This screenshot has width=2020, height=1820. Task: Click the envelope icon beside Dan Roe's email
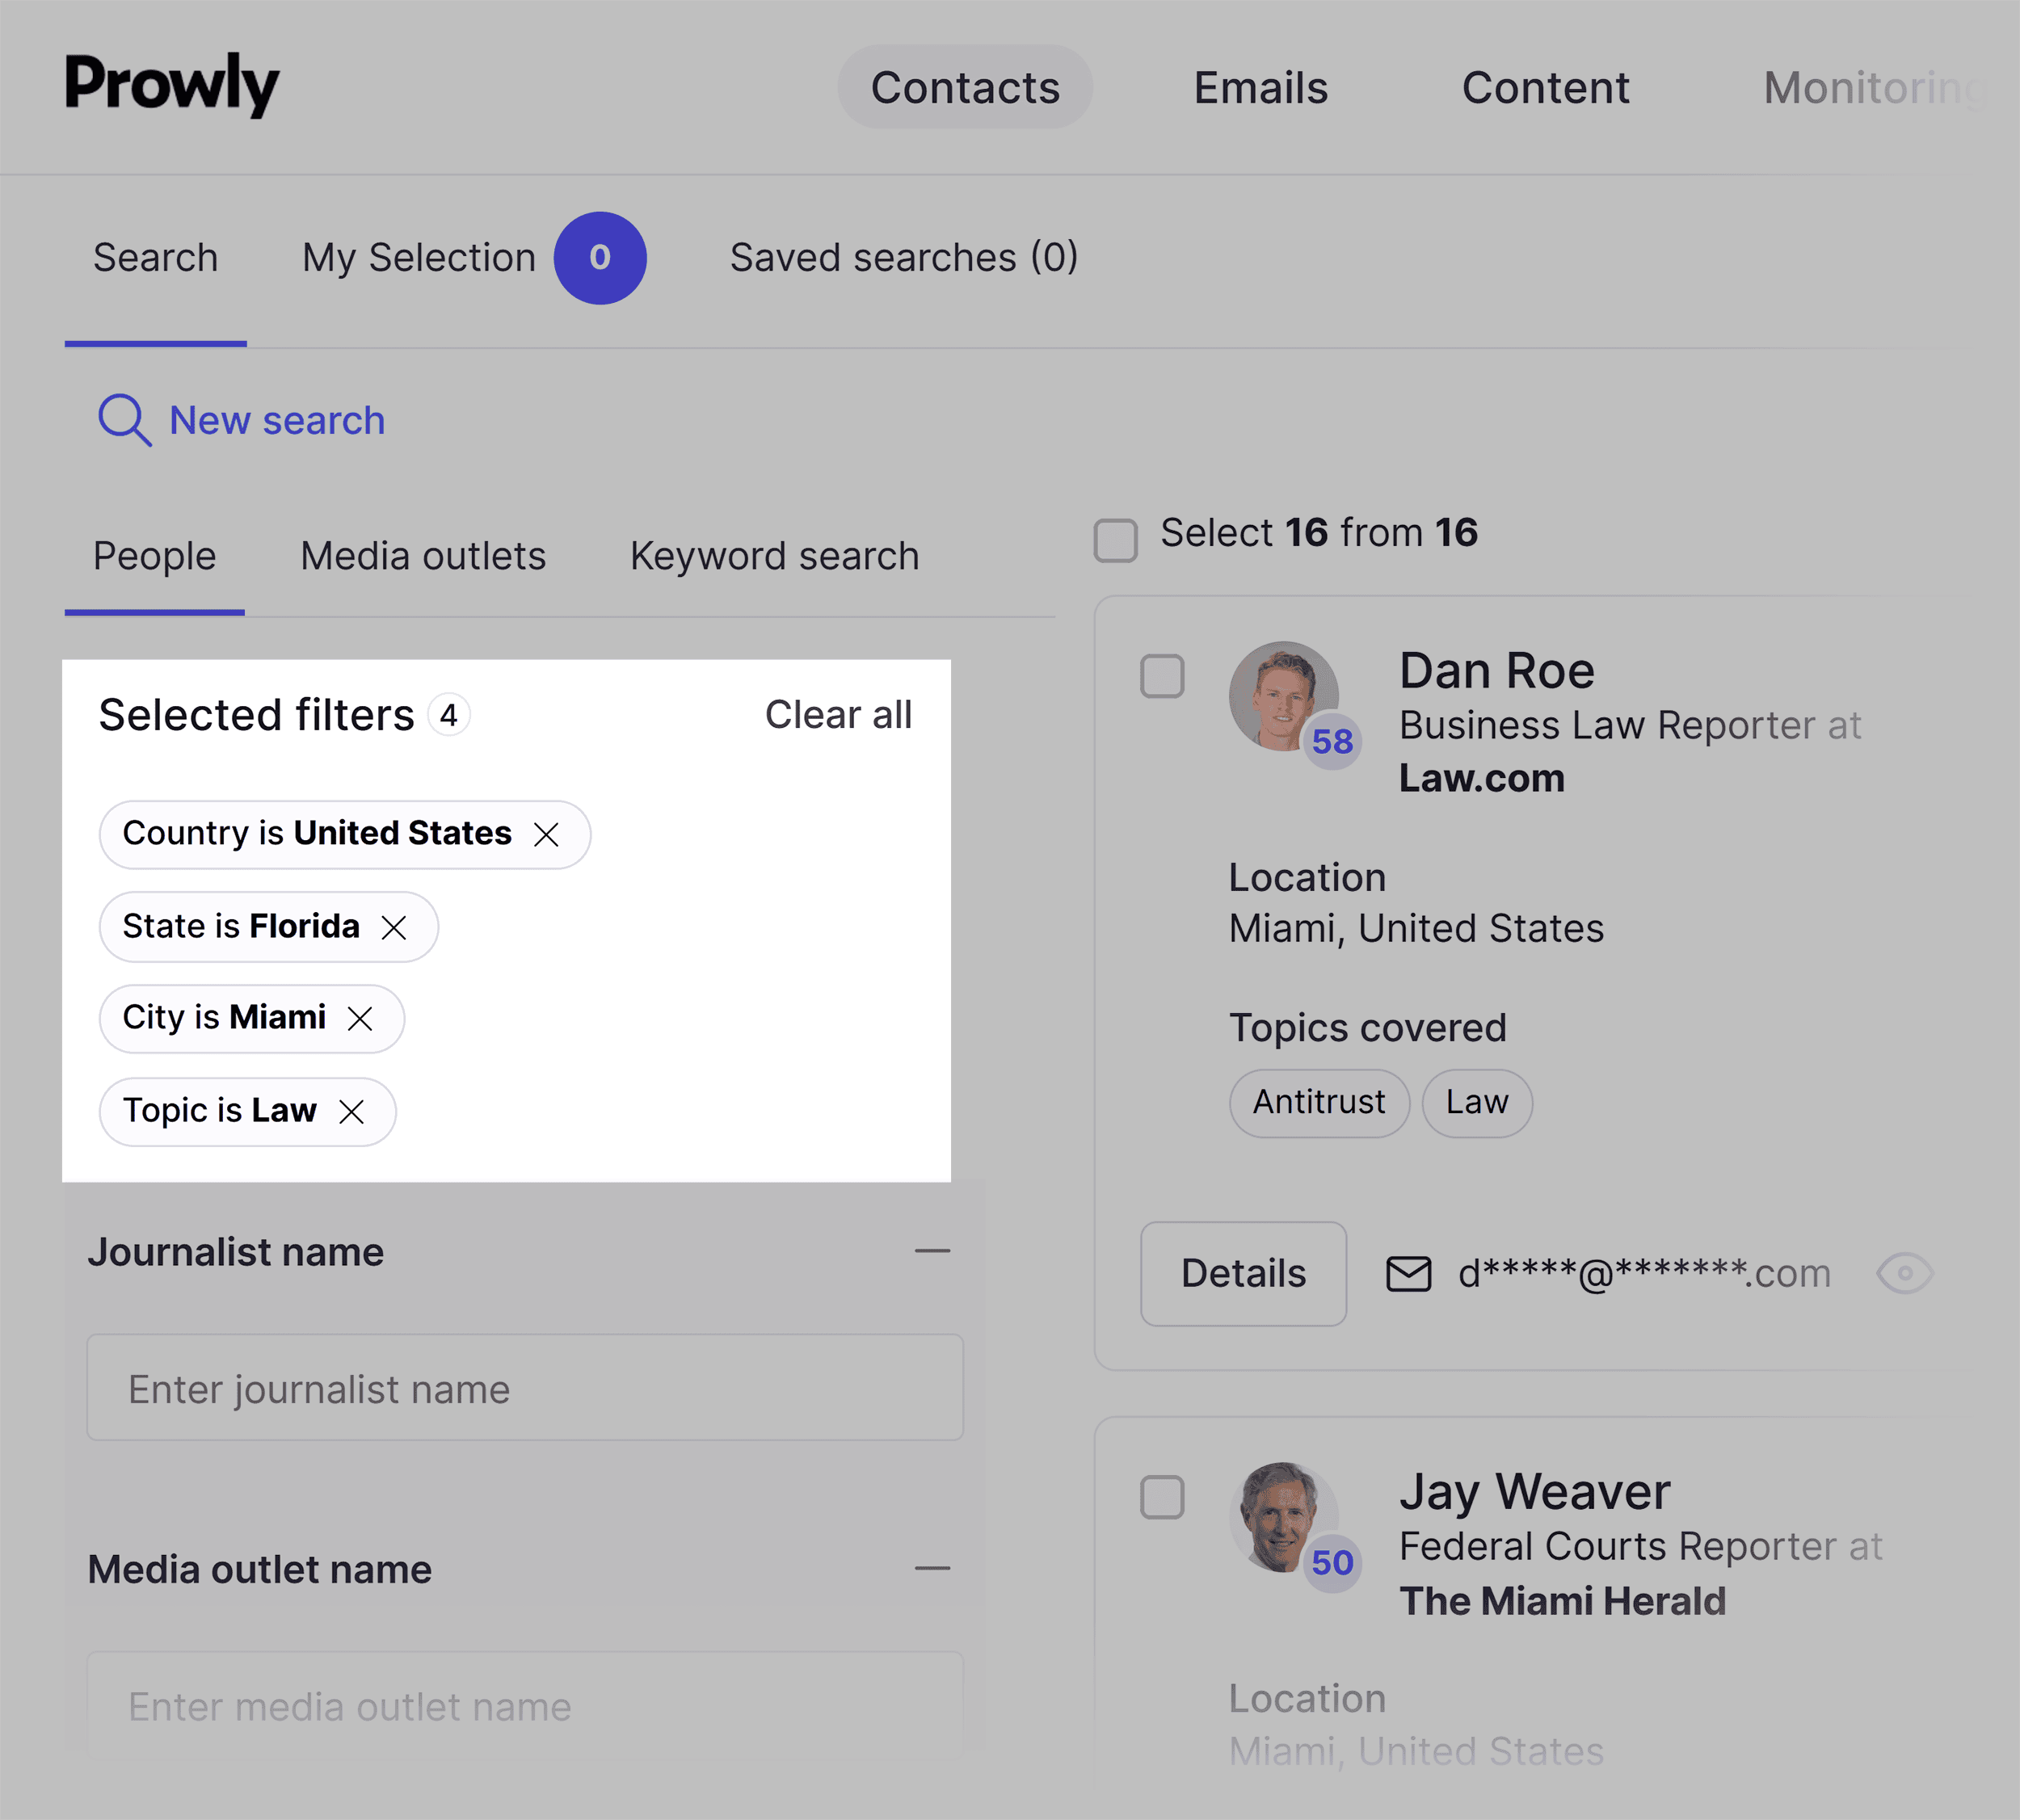pos(1408,1273)
